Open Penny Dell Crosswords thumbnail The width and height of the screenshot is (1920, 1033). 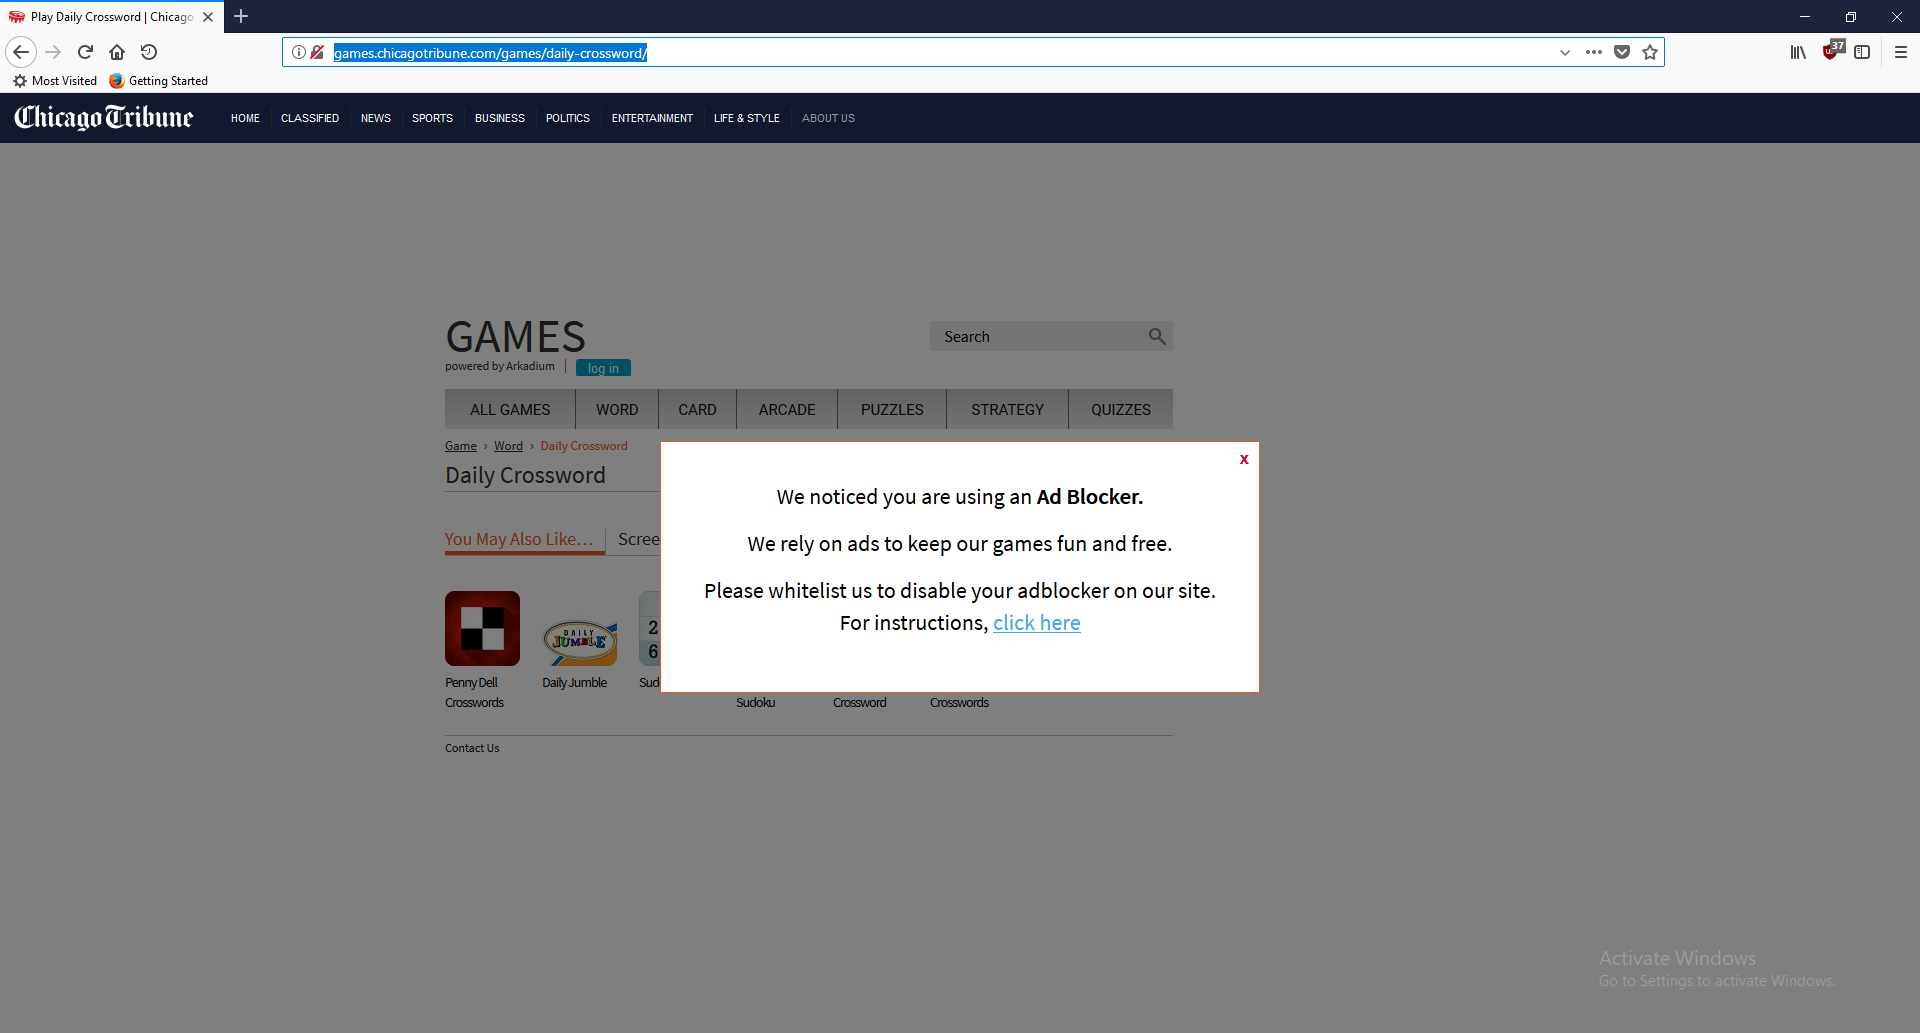tap(482, 628)
